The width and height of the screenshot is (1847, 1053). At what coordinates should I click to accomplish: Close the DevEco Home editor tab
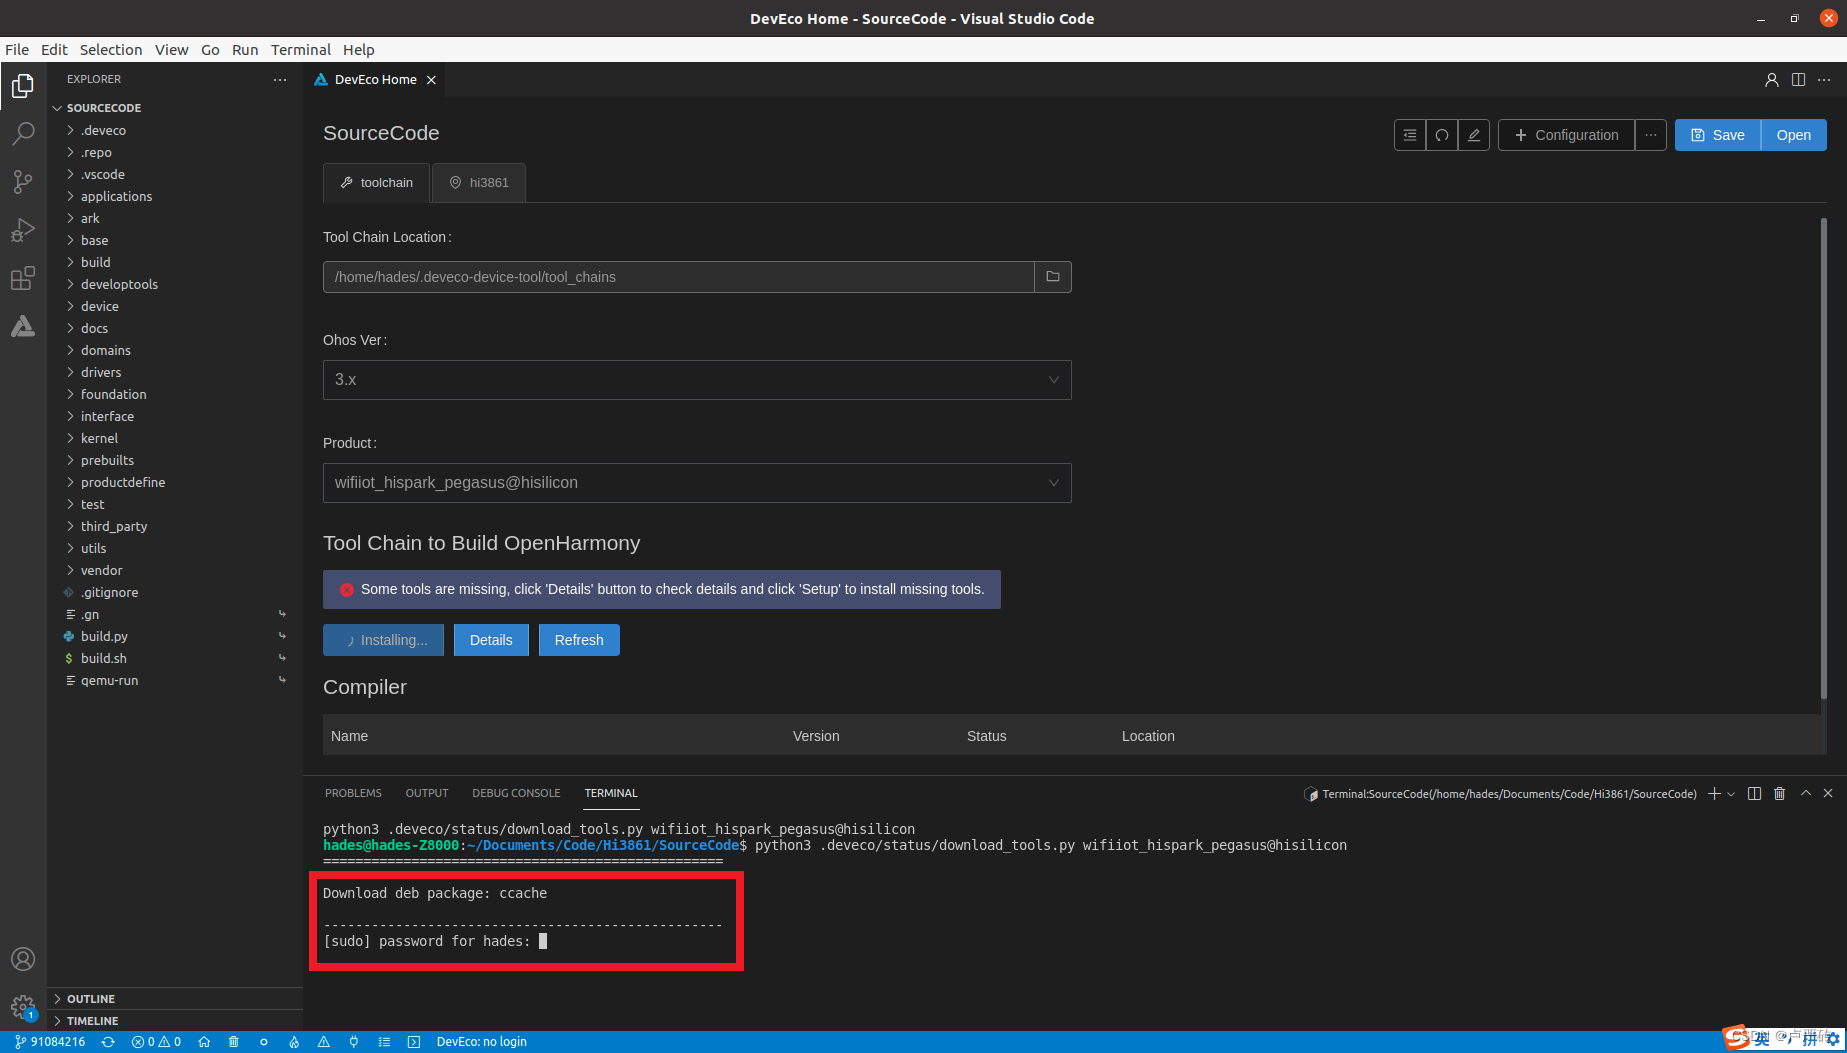point(432,80)
